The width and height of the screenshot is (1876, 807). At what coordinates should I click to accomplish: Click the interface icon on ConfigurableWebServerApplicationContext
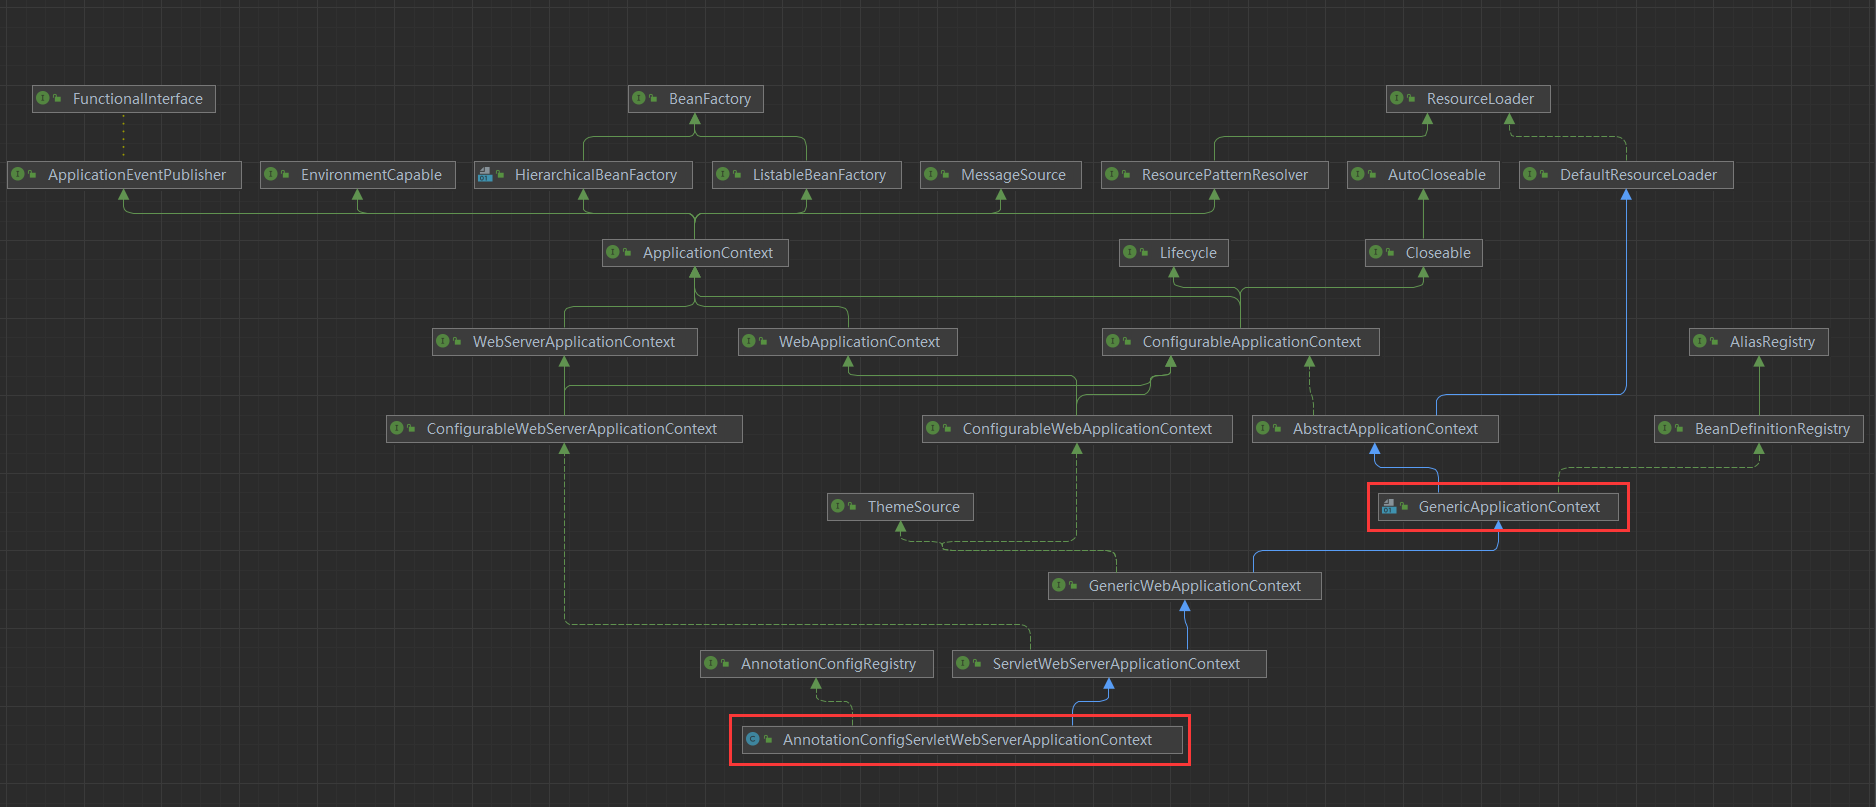(x=397, y=428)
